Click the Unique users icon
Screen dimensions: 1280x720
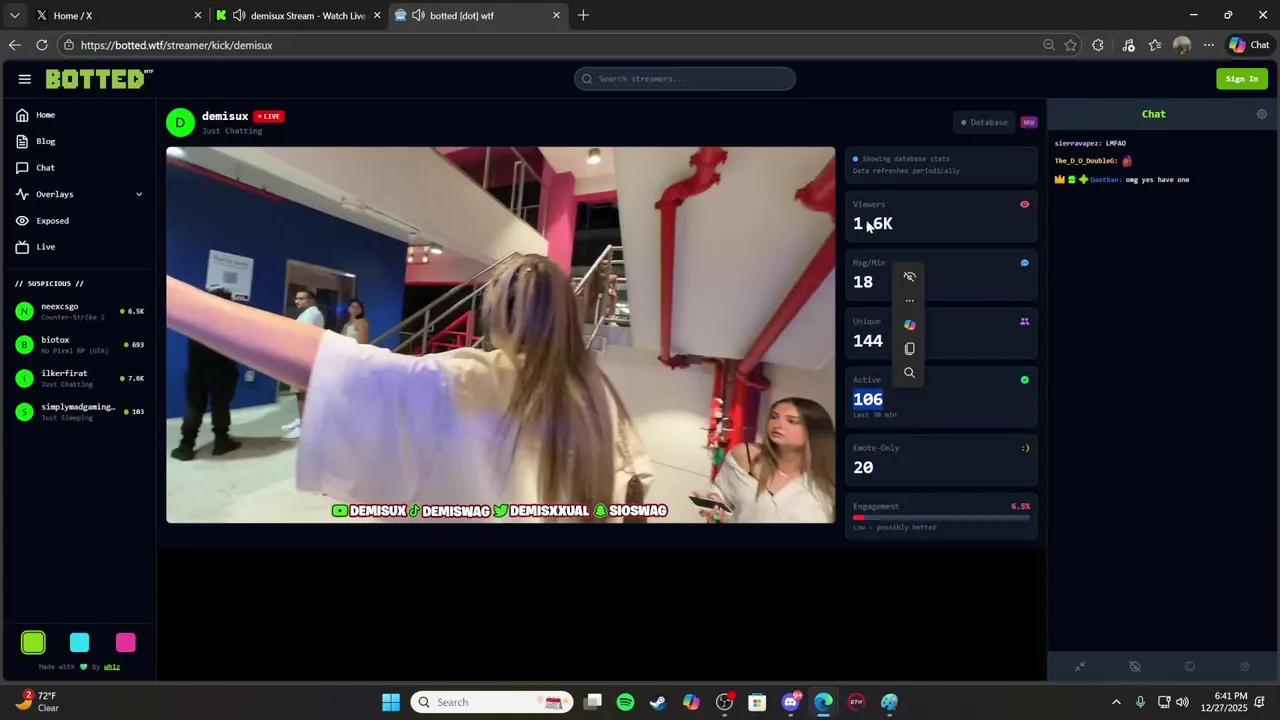[x=1024, y=321]
